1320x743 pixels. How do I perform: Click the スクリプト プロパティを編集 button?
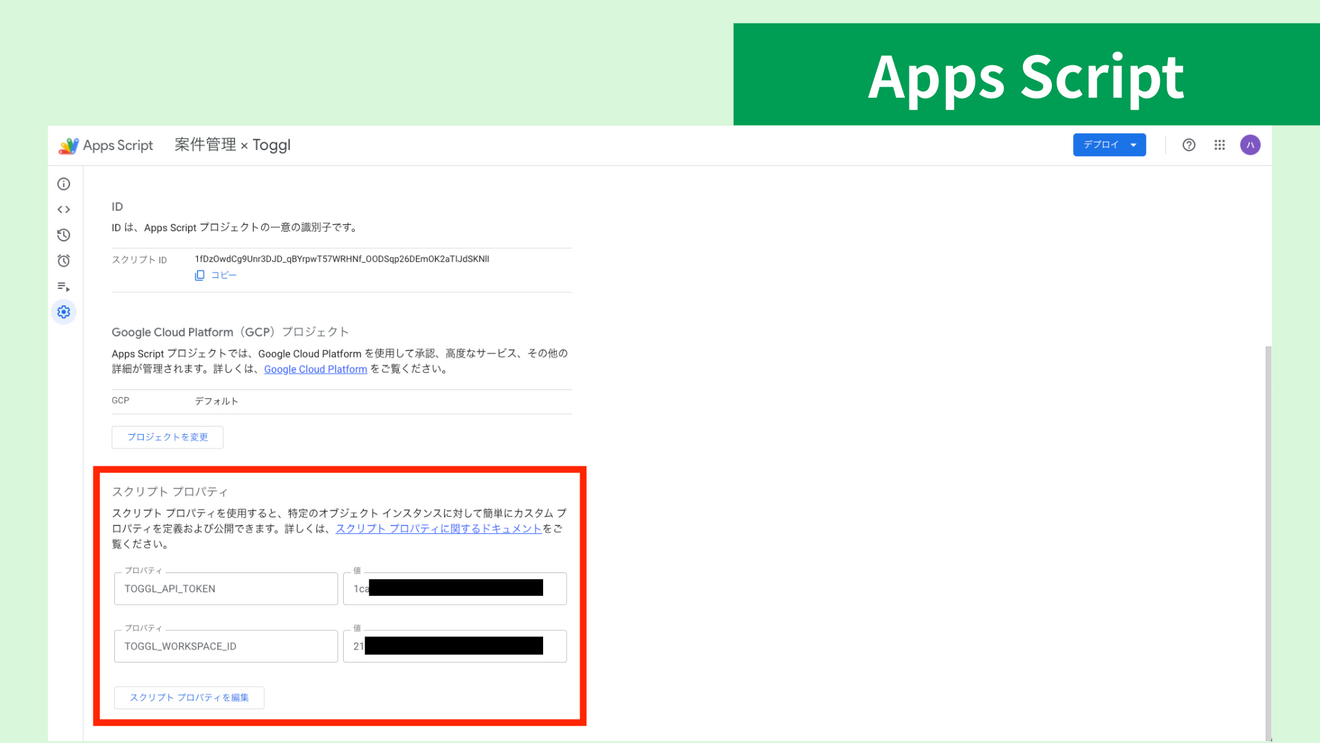click(189, 698)
